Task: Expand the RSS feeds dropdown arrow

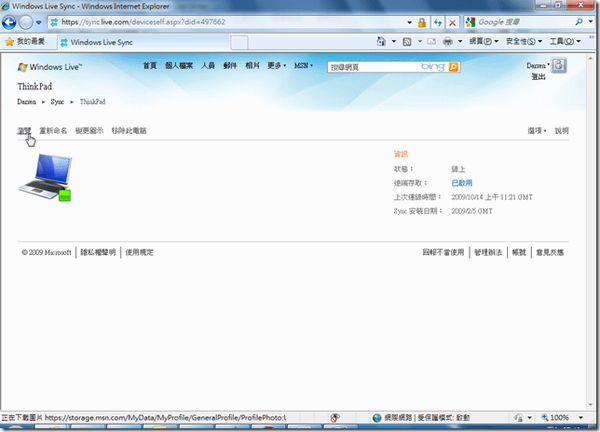Action: click(419, 41)
